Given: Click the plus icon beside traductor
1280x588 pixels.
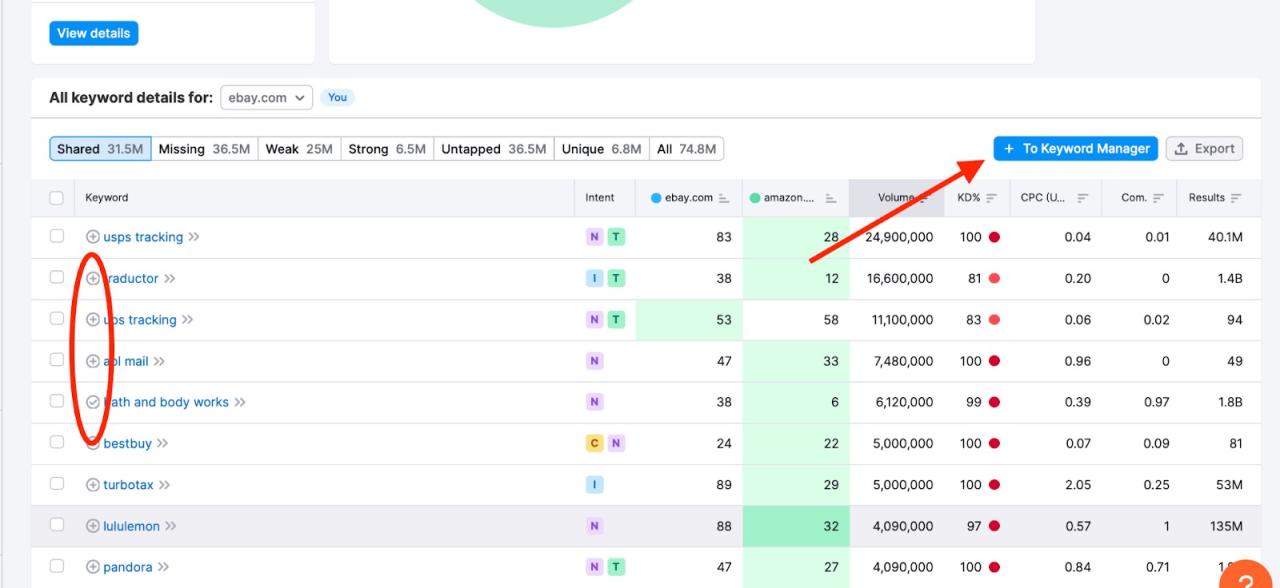Looking at the screenshot, I should coord(93,279).
